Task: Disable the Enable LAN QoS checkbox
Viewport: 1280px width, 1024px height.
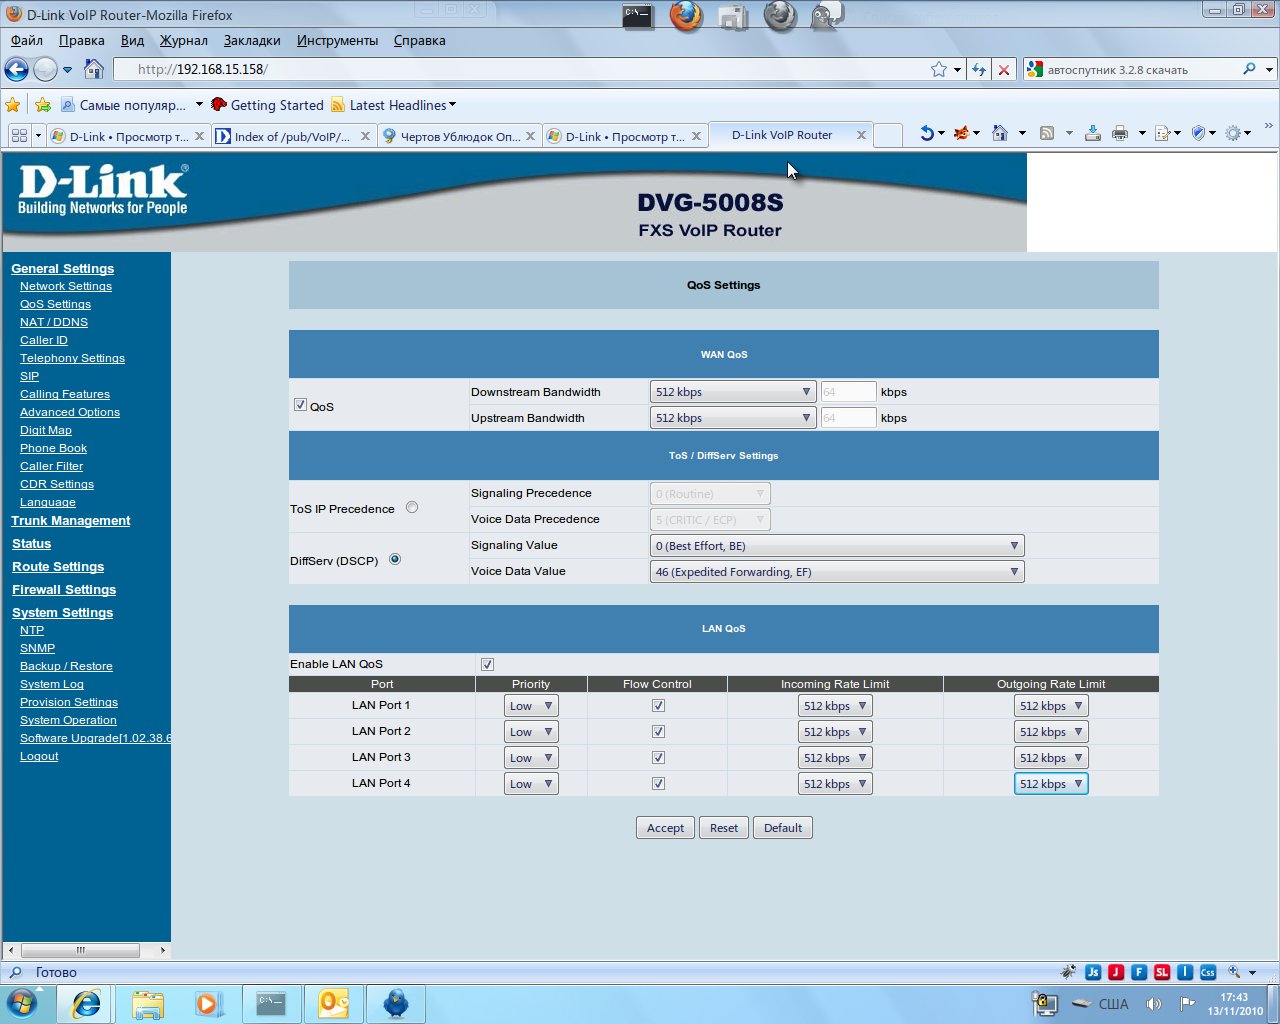Action: click(x=487, y=664)
